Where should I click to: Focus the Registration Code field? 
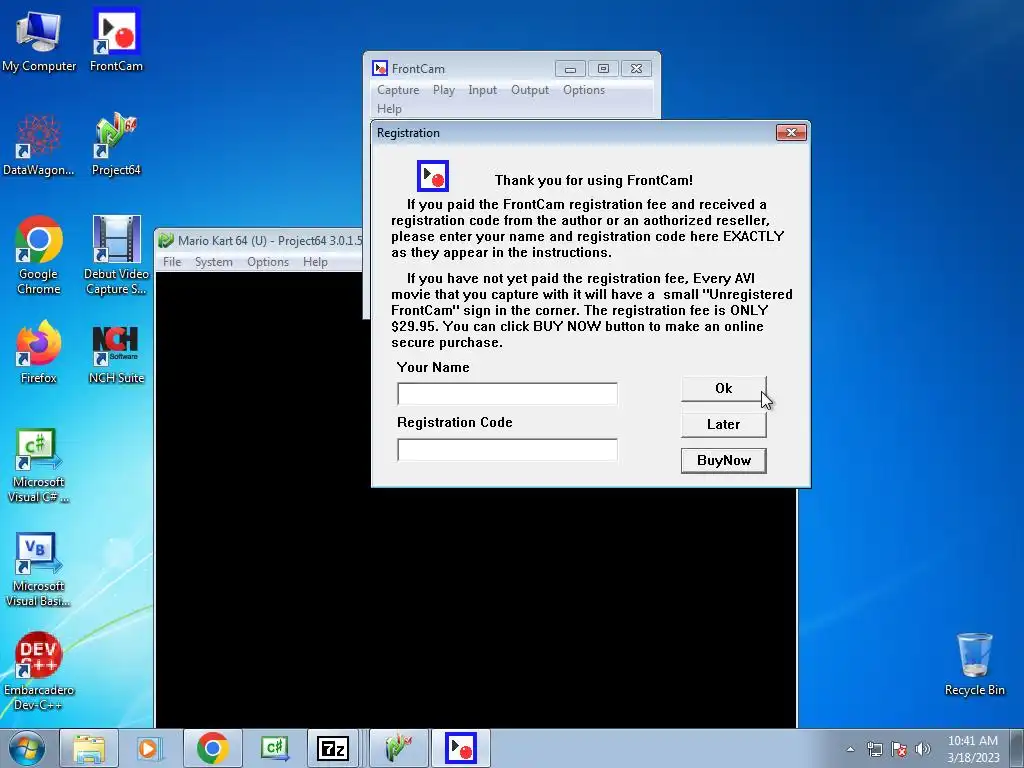[x=507, y=449]
